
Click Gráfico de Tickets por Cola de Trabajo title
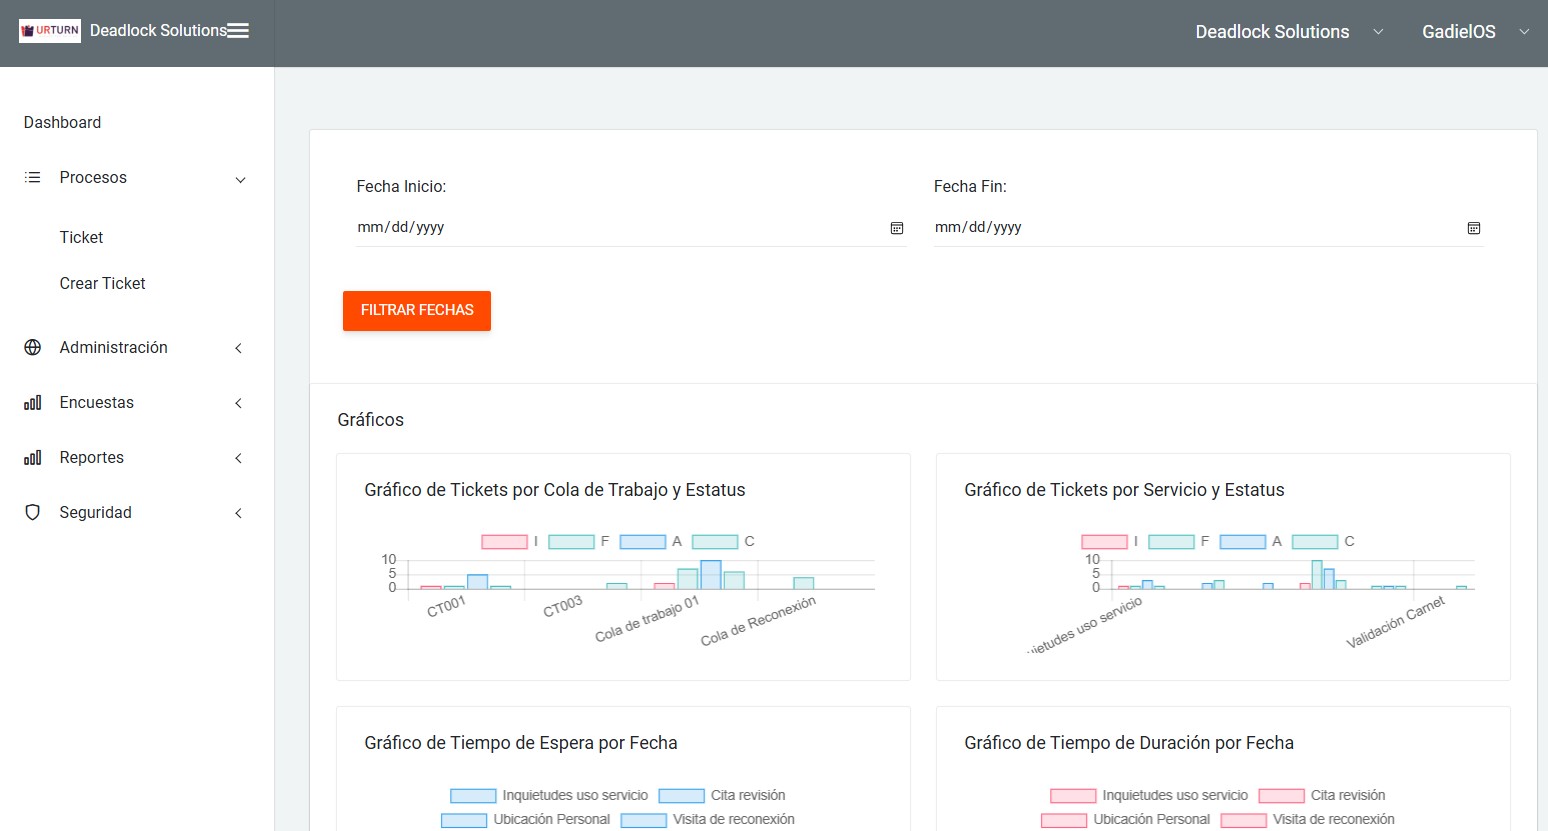coord(555,490)
